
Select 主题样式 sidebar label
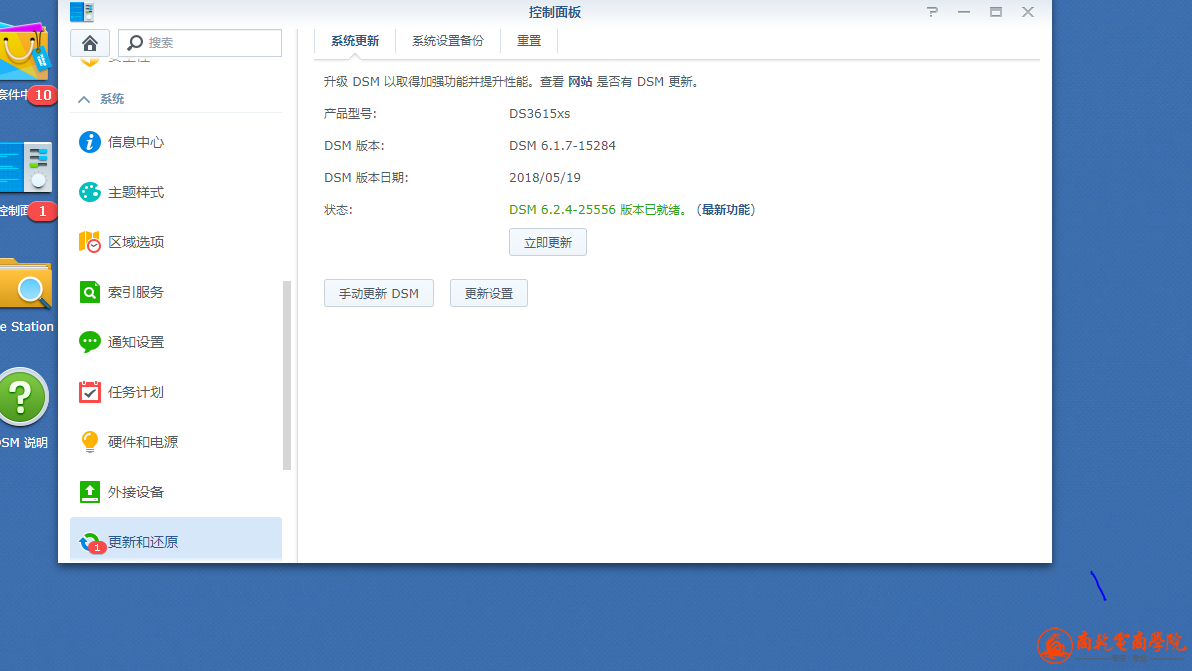click(136, 192)
